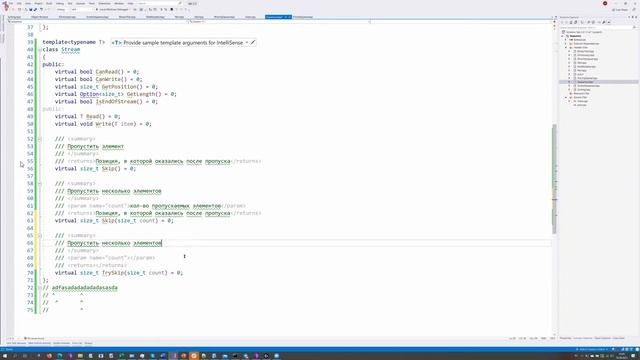Click the orange taskbar application icon
The height and width of the screenshot is (360, 640).
click(193, 356)
